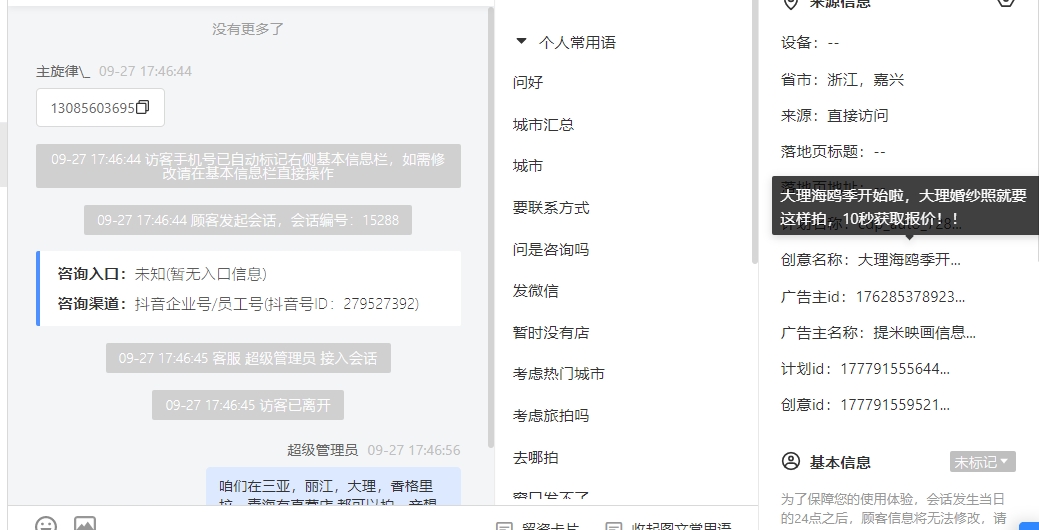Screen dimensions: 1039x530
Task: Click the 客服 超级管理员 接入会话 message
Action: point(248,358)
